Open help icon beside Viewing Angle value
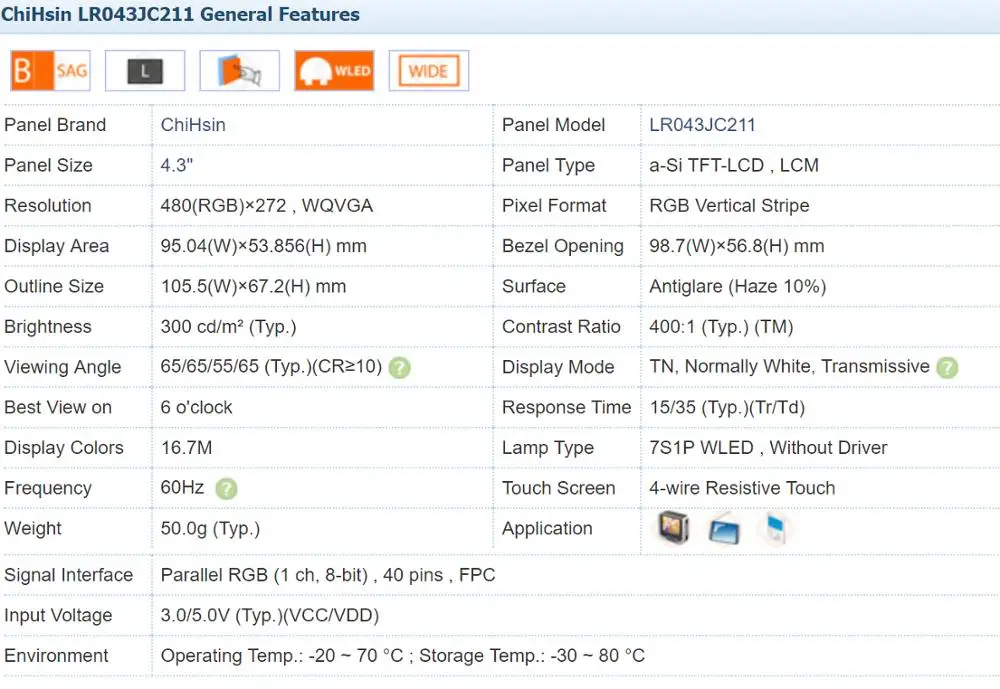1000x689 pixels. pyautogui.click(x=400, y=367)
